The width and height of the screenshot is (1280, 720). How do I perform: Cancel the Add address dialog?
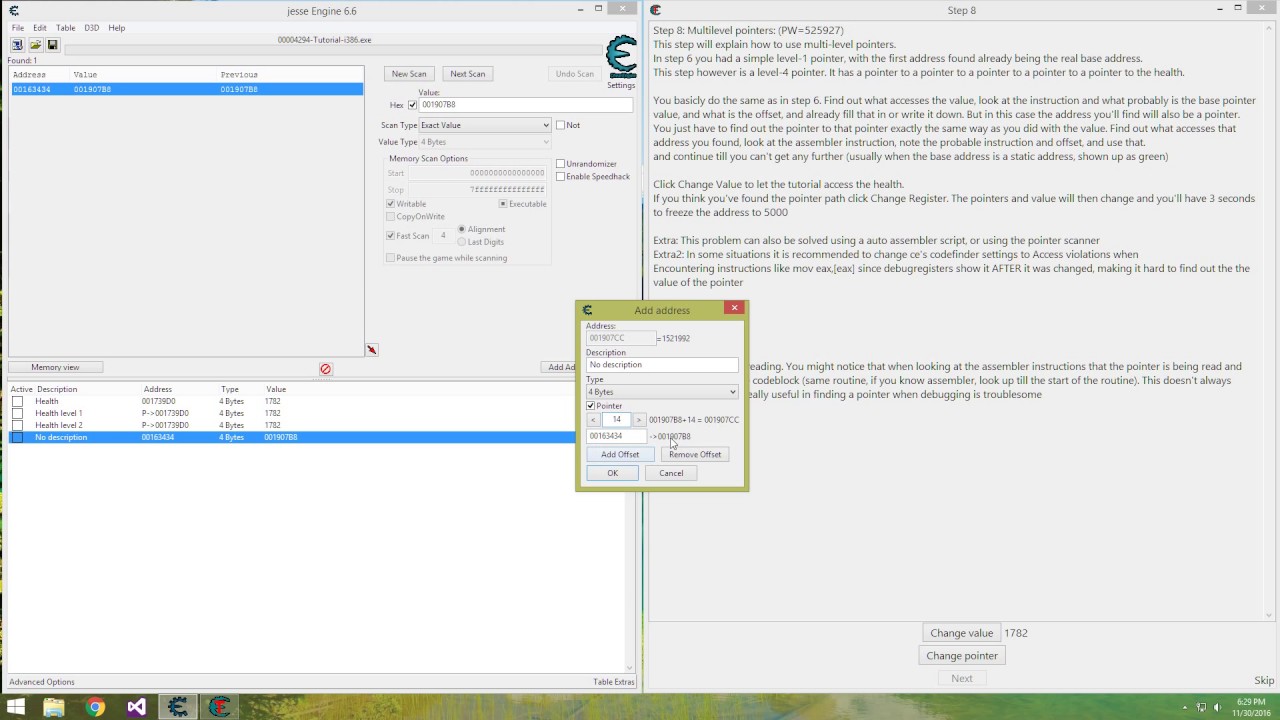click(x=671, y=473)
